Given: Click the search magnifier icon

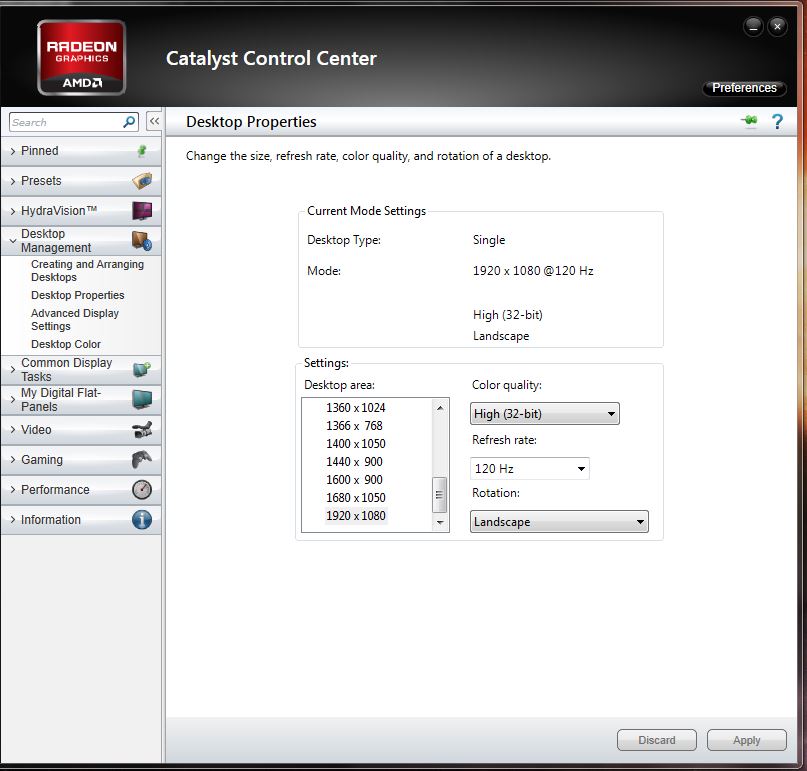Looking at the screenshot, I should point(129,122).
